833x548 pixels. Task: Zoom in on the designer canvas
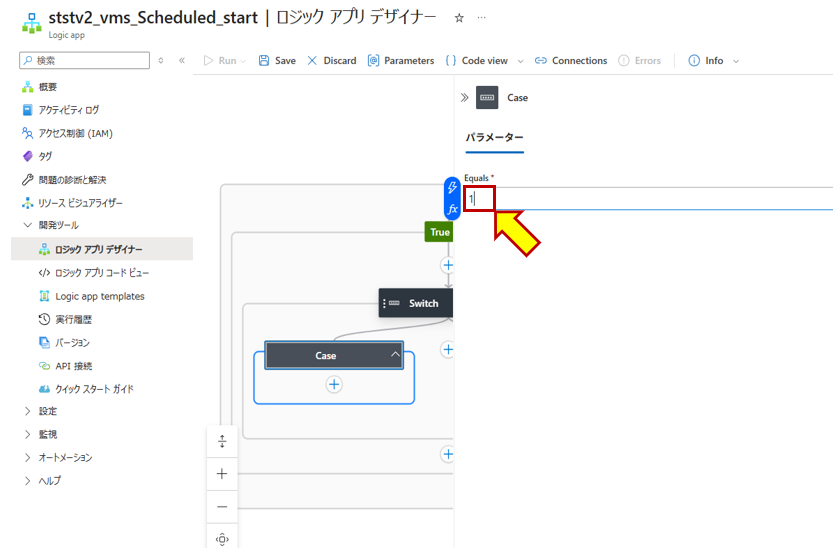(222, 474)
